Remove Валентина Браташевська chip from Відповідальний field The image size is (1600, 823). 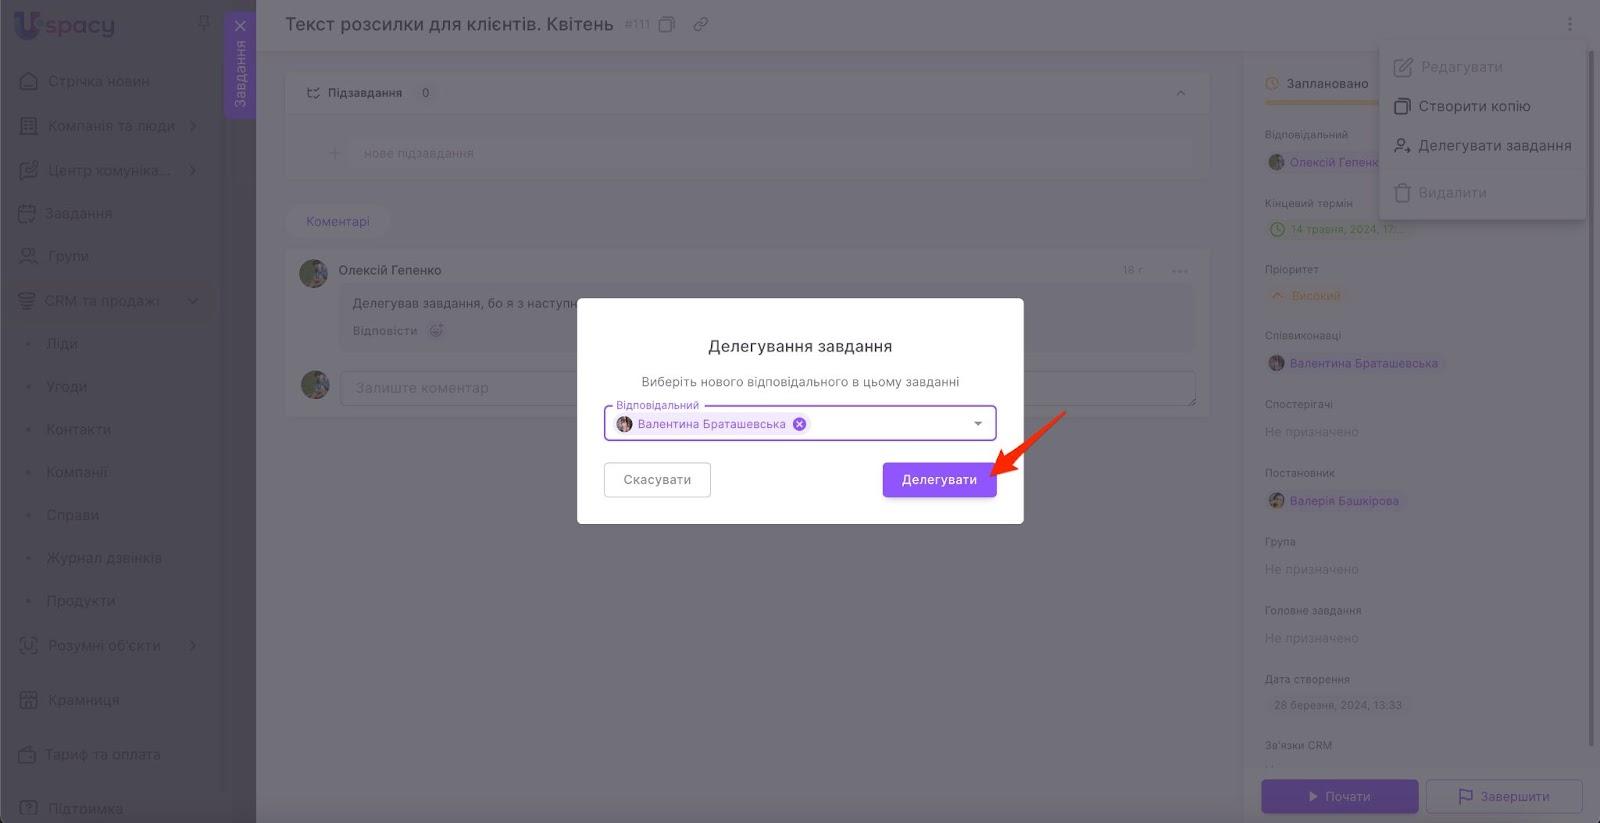tap(799, 424)
